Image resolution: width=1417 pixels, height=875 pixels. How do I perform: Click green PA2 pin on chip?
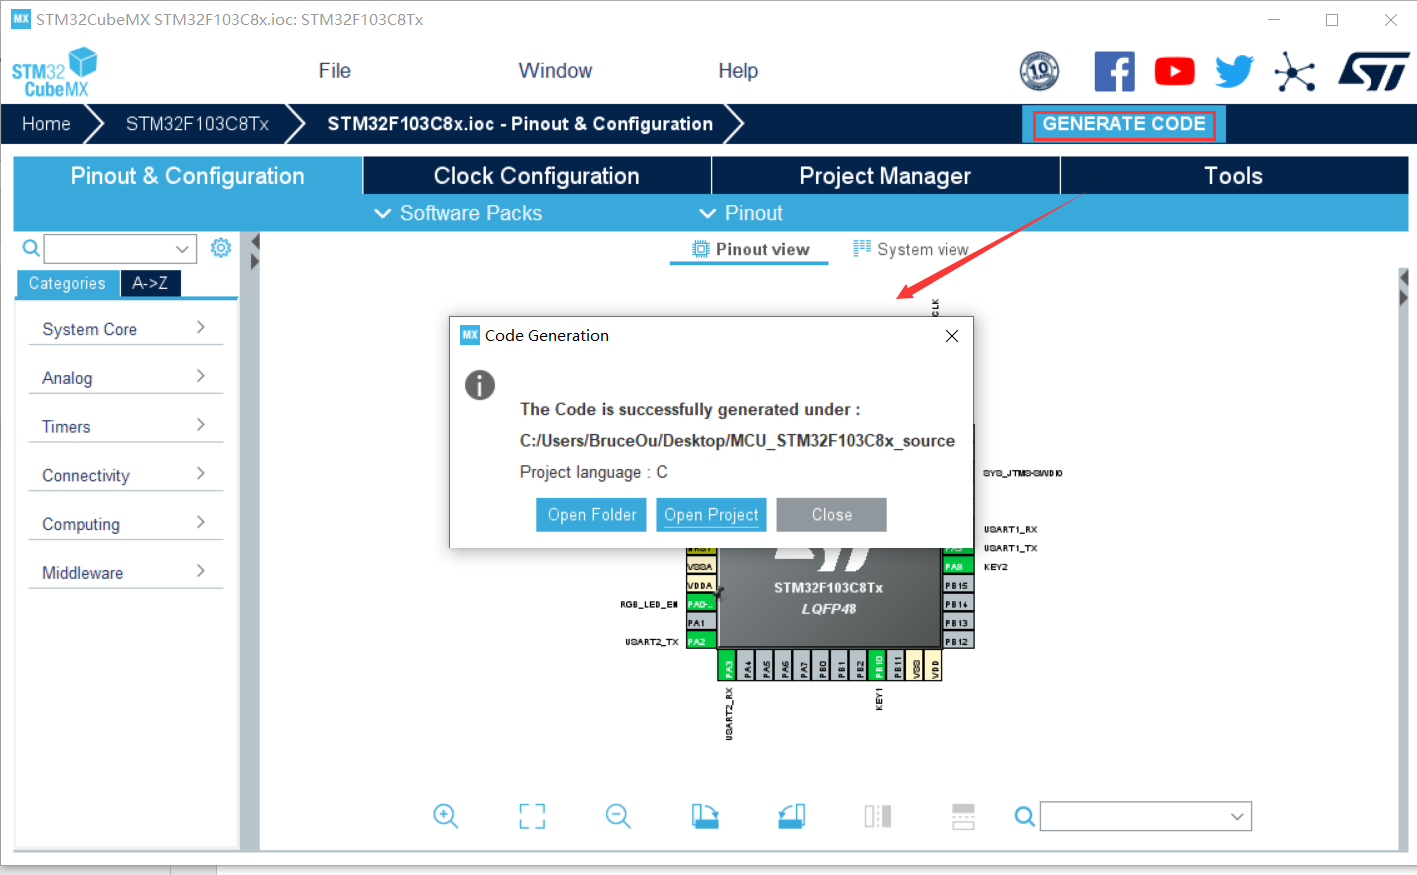click(701, 641)
